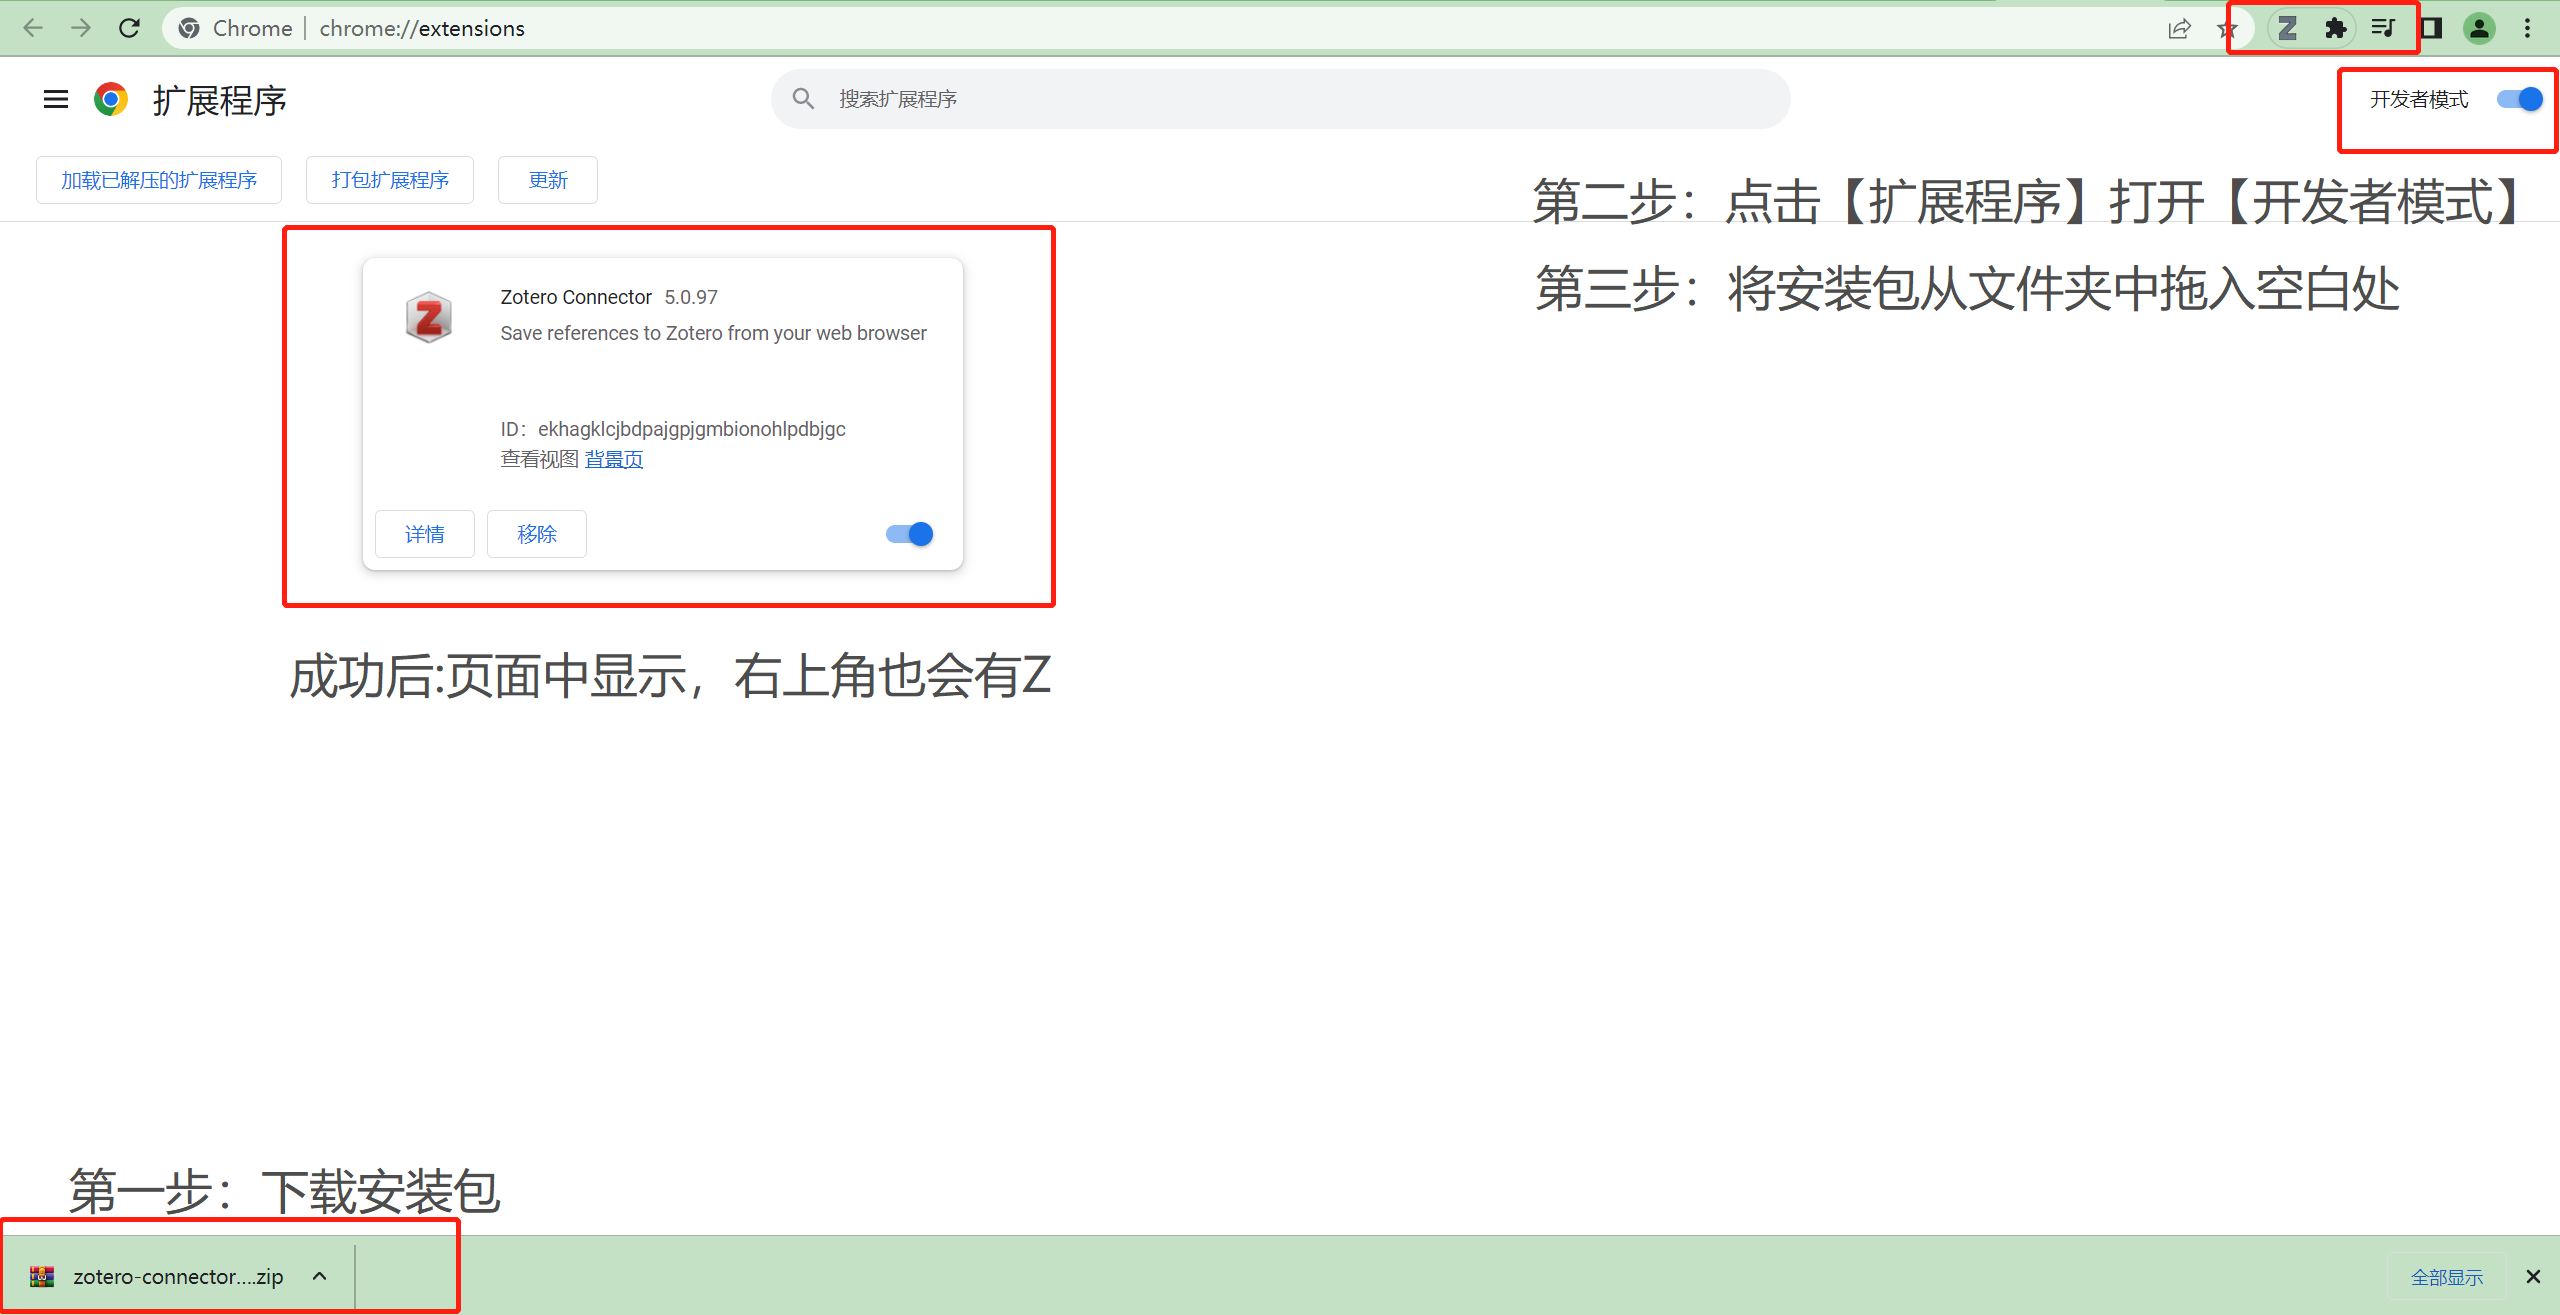The width and height of the screenshot is (2560, 1315).
Task: Click 打包扩展程序 button
Action: coord(390,180)
